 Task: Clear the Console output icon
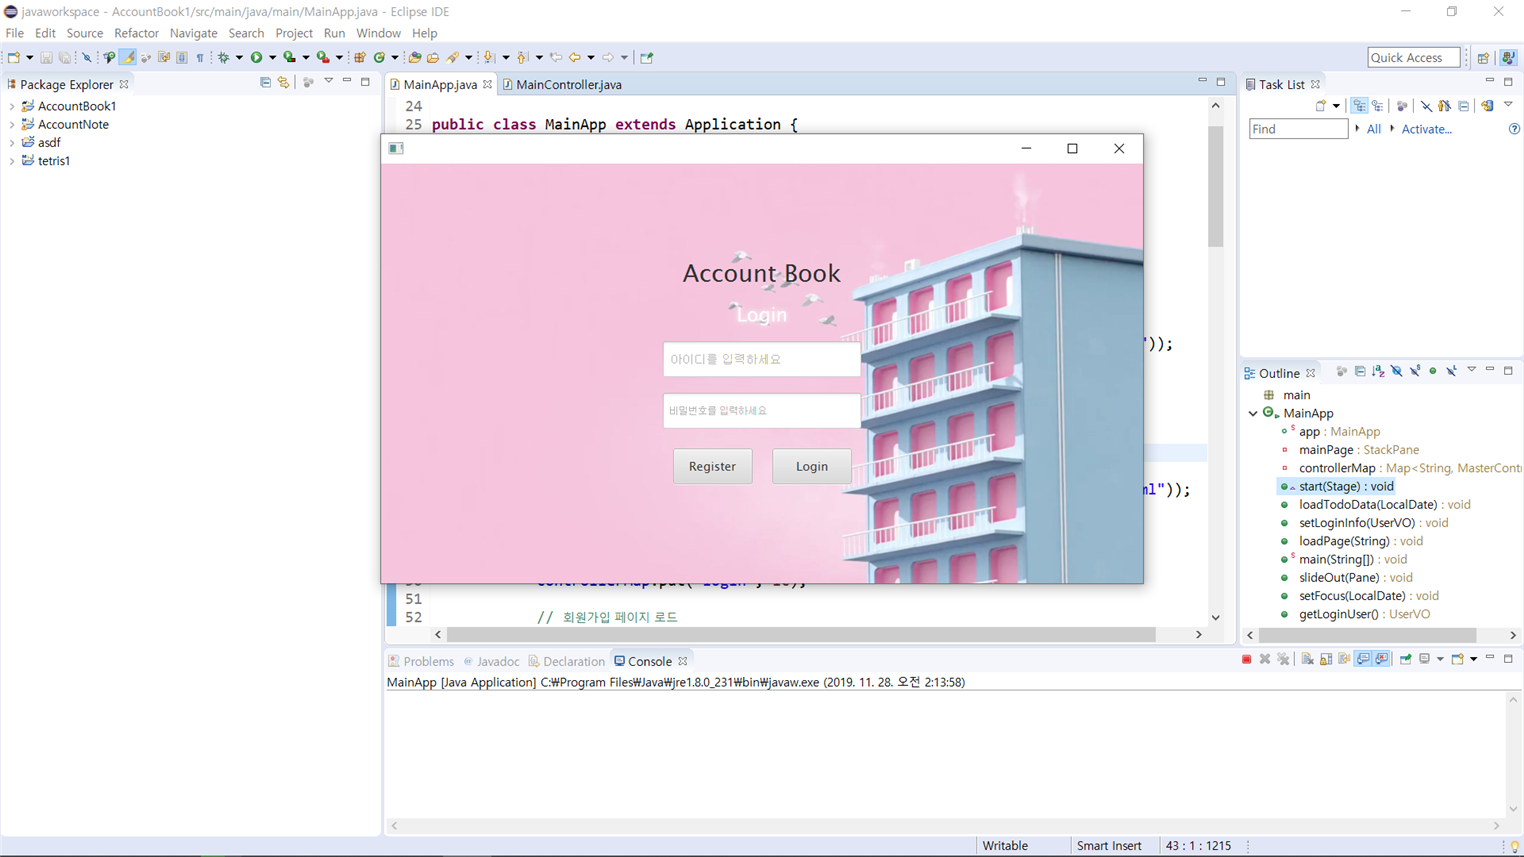1309,659
